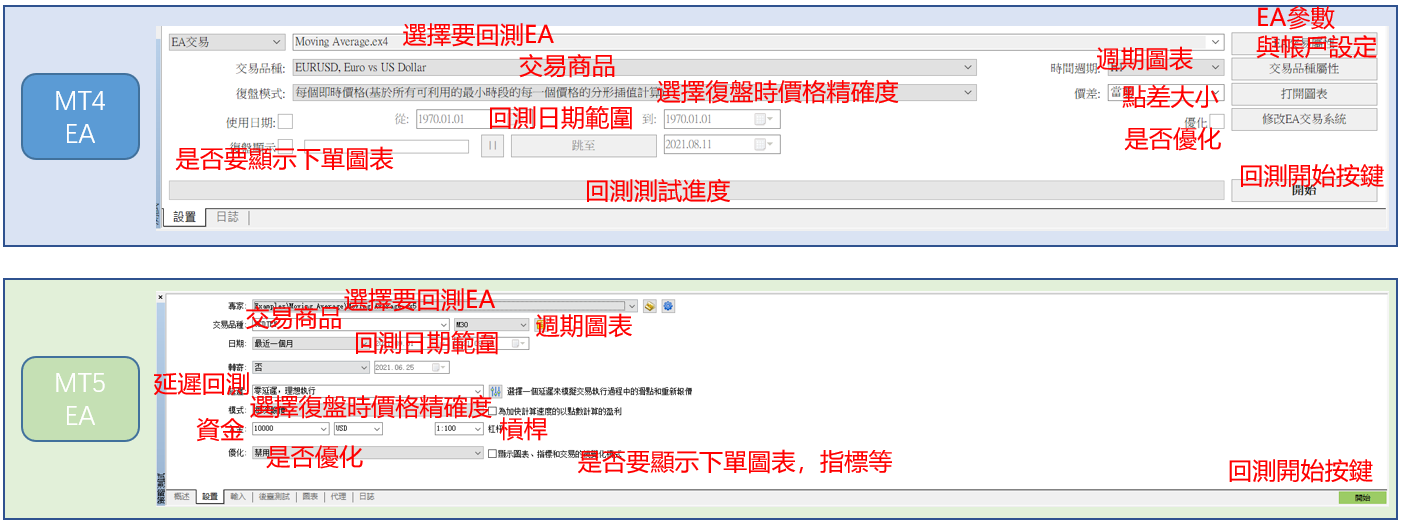Screen dimensions: 1401x524
Task: Switch to MT4 設置 settings tab
Action: tap(185, 217)
